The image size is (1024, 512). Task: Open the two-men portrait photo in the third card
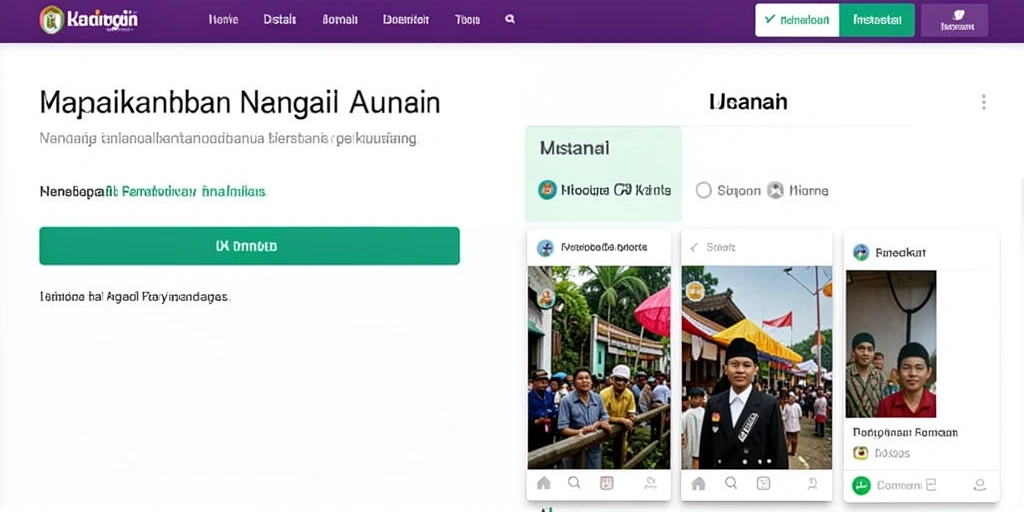pyautogui.click(x=891, y=344)
